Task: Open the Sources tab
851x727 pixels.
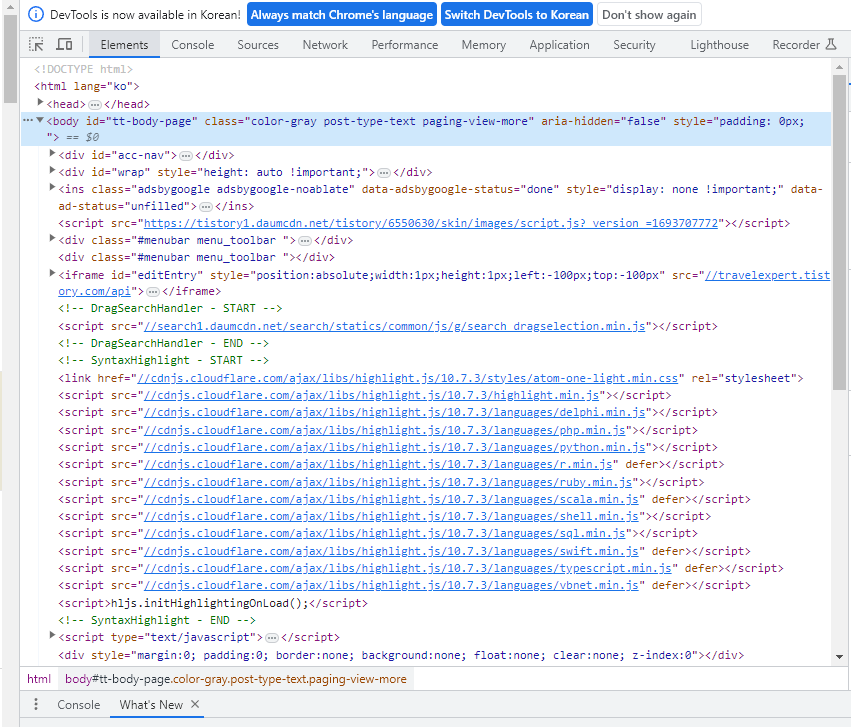Action: 258,44
